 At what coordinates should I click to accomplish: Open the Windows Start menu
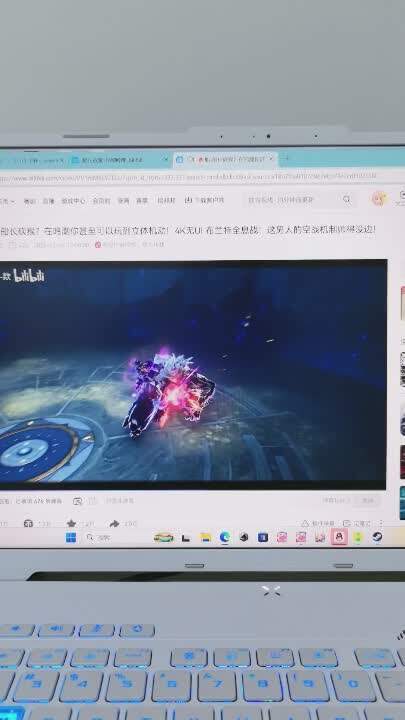pyautogui.click(x=71, y=537)
